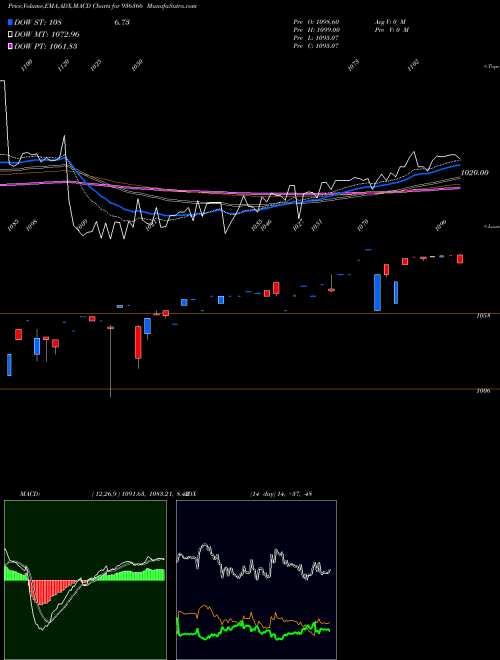Click the 1058 horizontal level label

pyautogui.click(x=483, y=315)
